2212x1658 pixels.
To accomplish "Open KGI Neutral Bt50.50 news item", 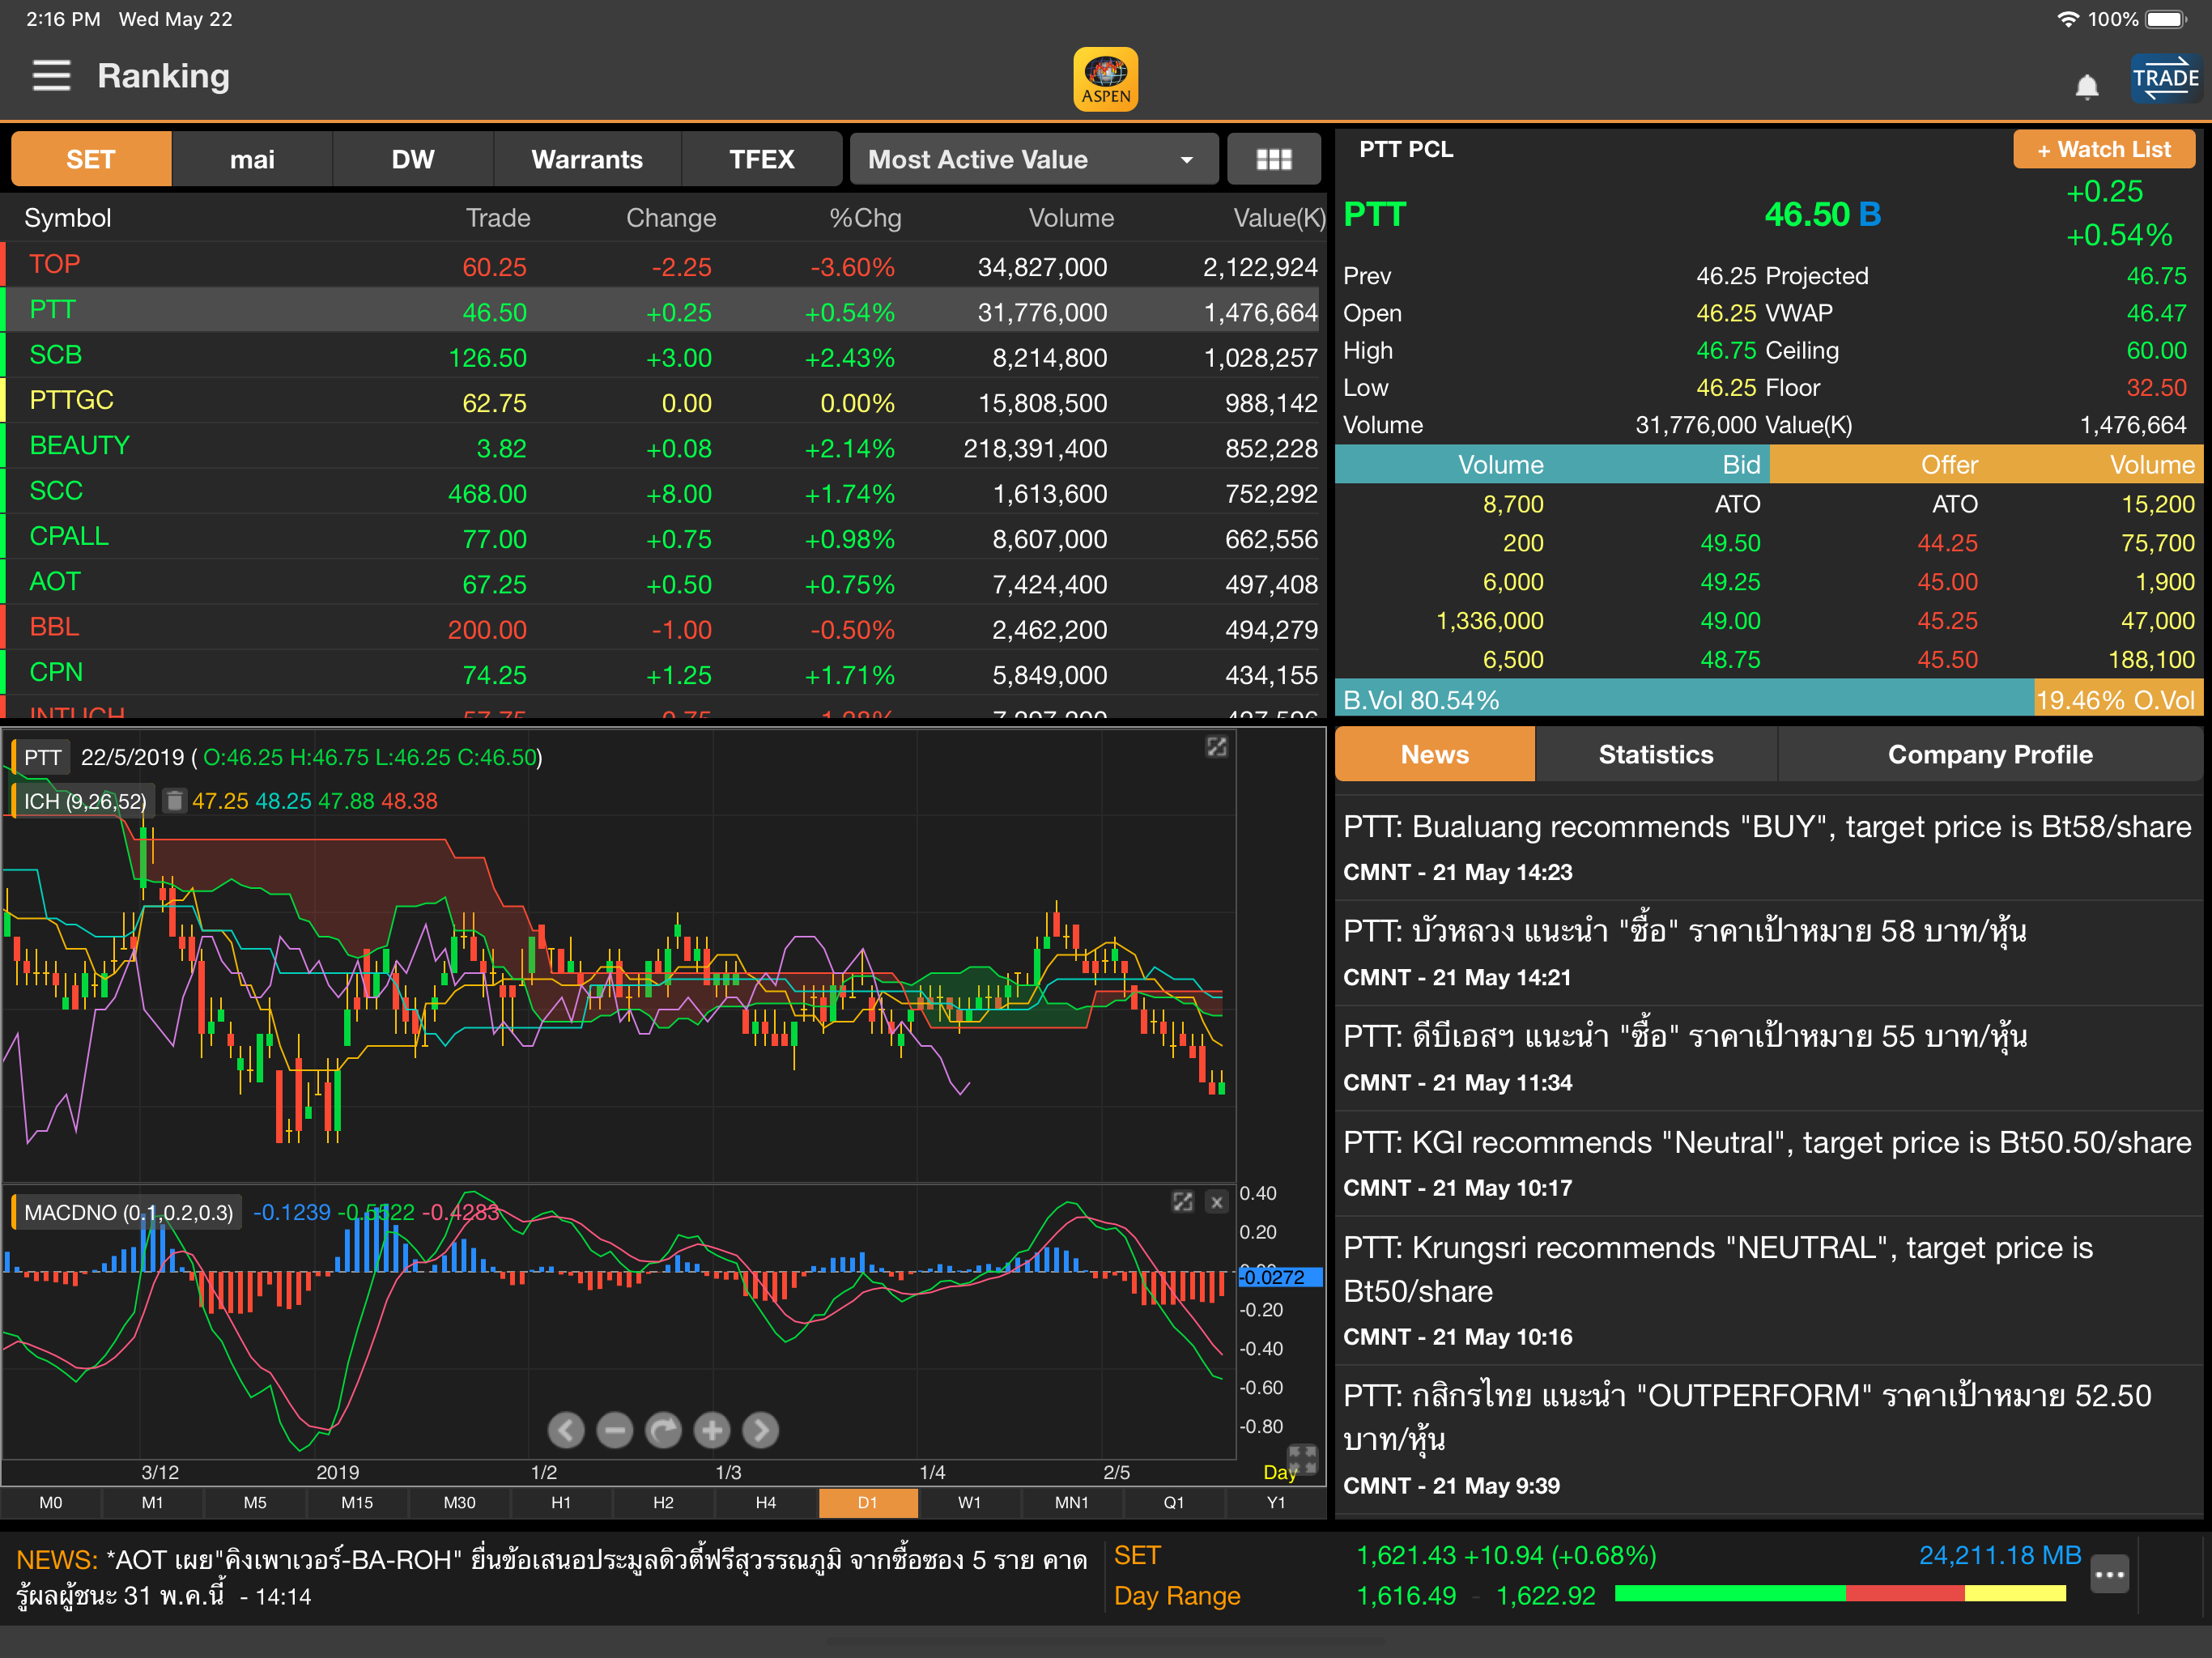I will 1768,1163.
